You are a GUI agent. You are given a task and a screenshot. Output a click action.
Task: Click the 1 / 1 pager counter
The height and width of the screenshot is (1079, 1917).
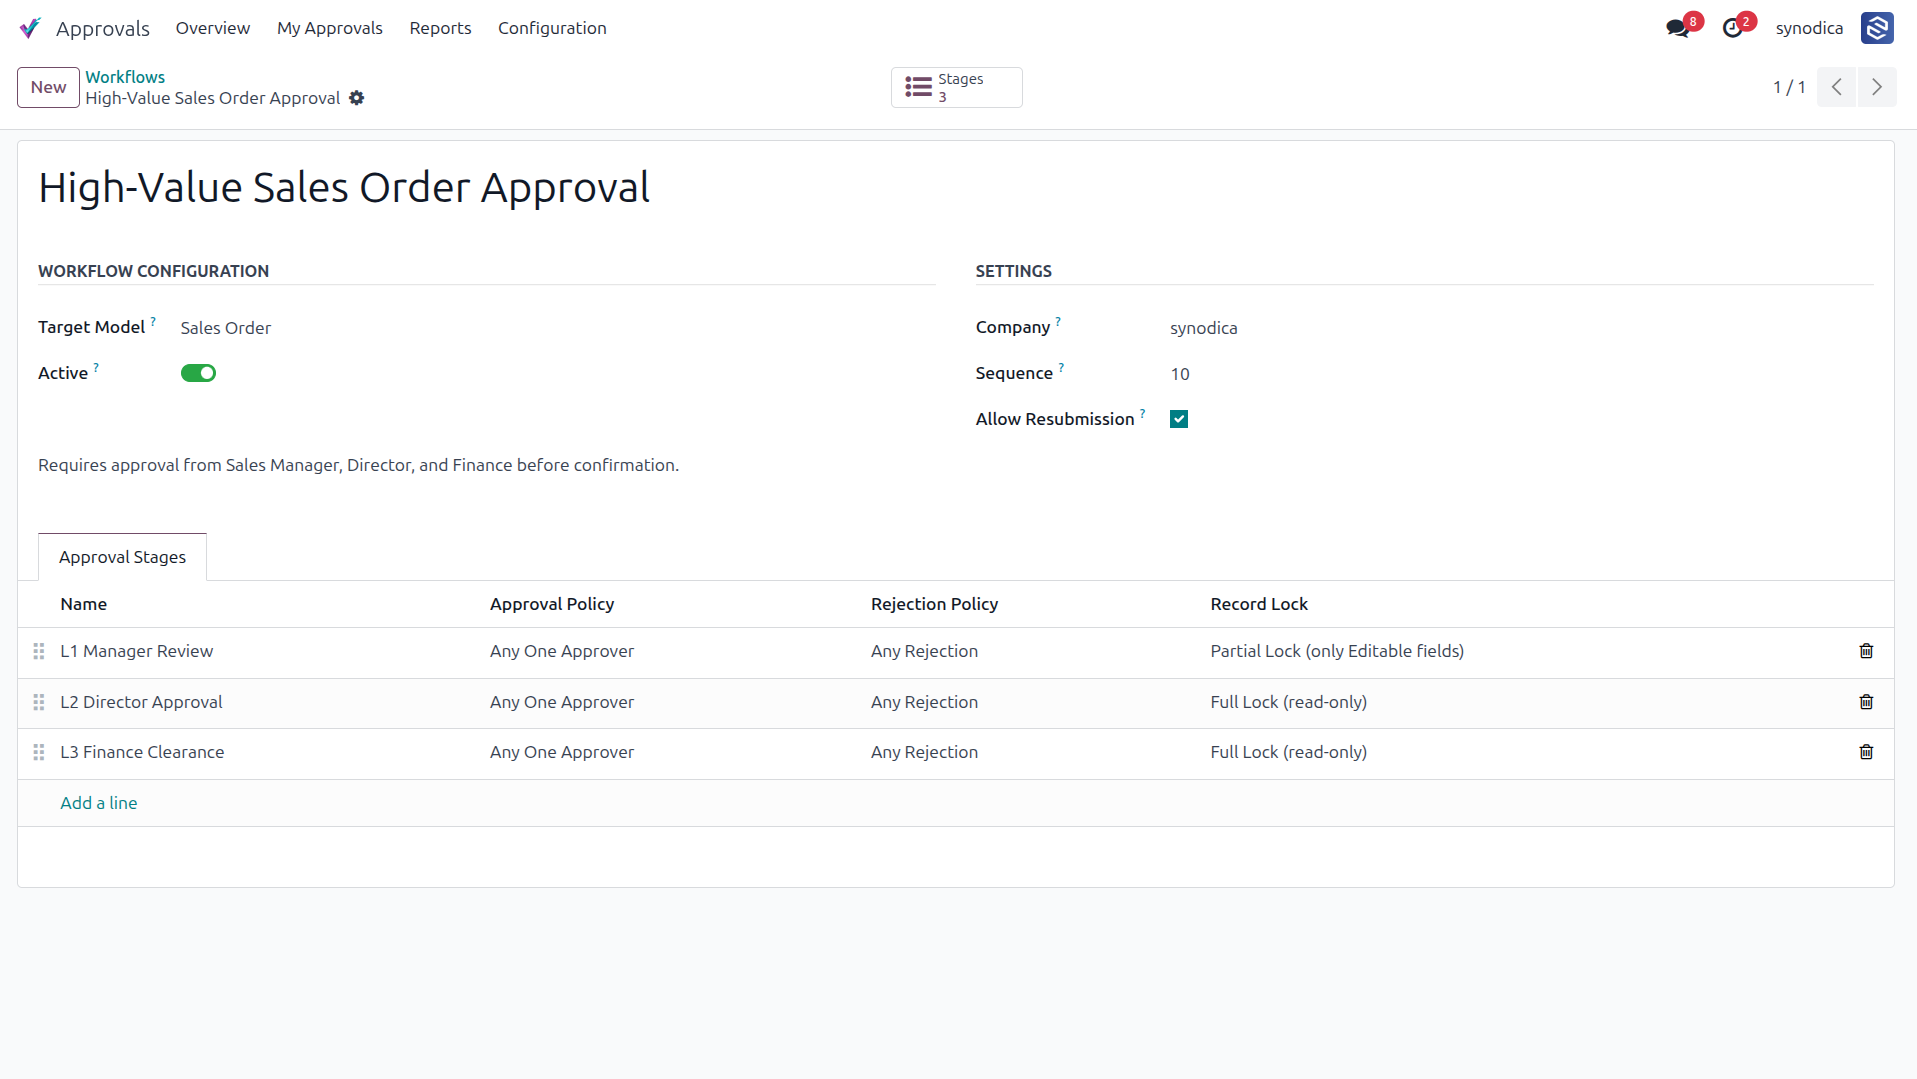point(1789,87)
